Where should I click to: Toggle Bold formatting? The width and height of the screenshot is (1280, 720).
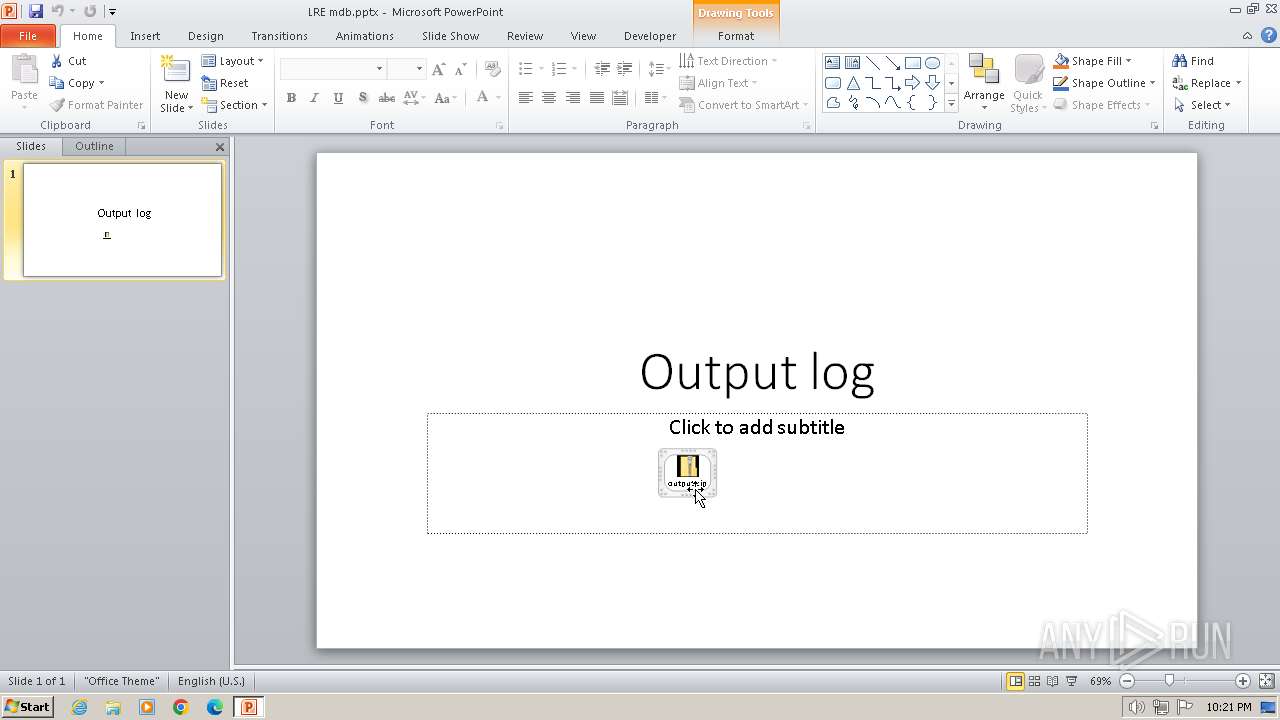pos(291,98)
